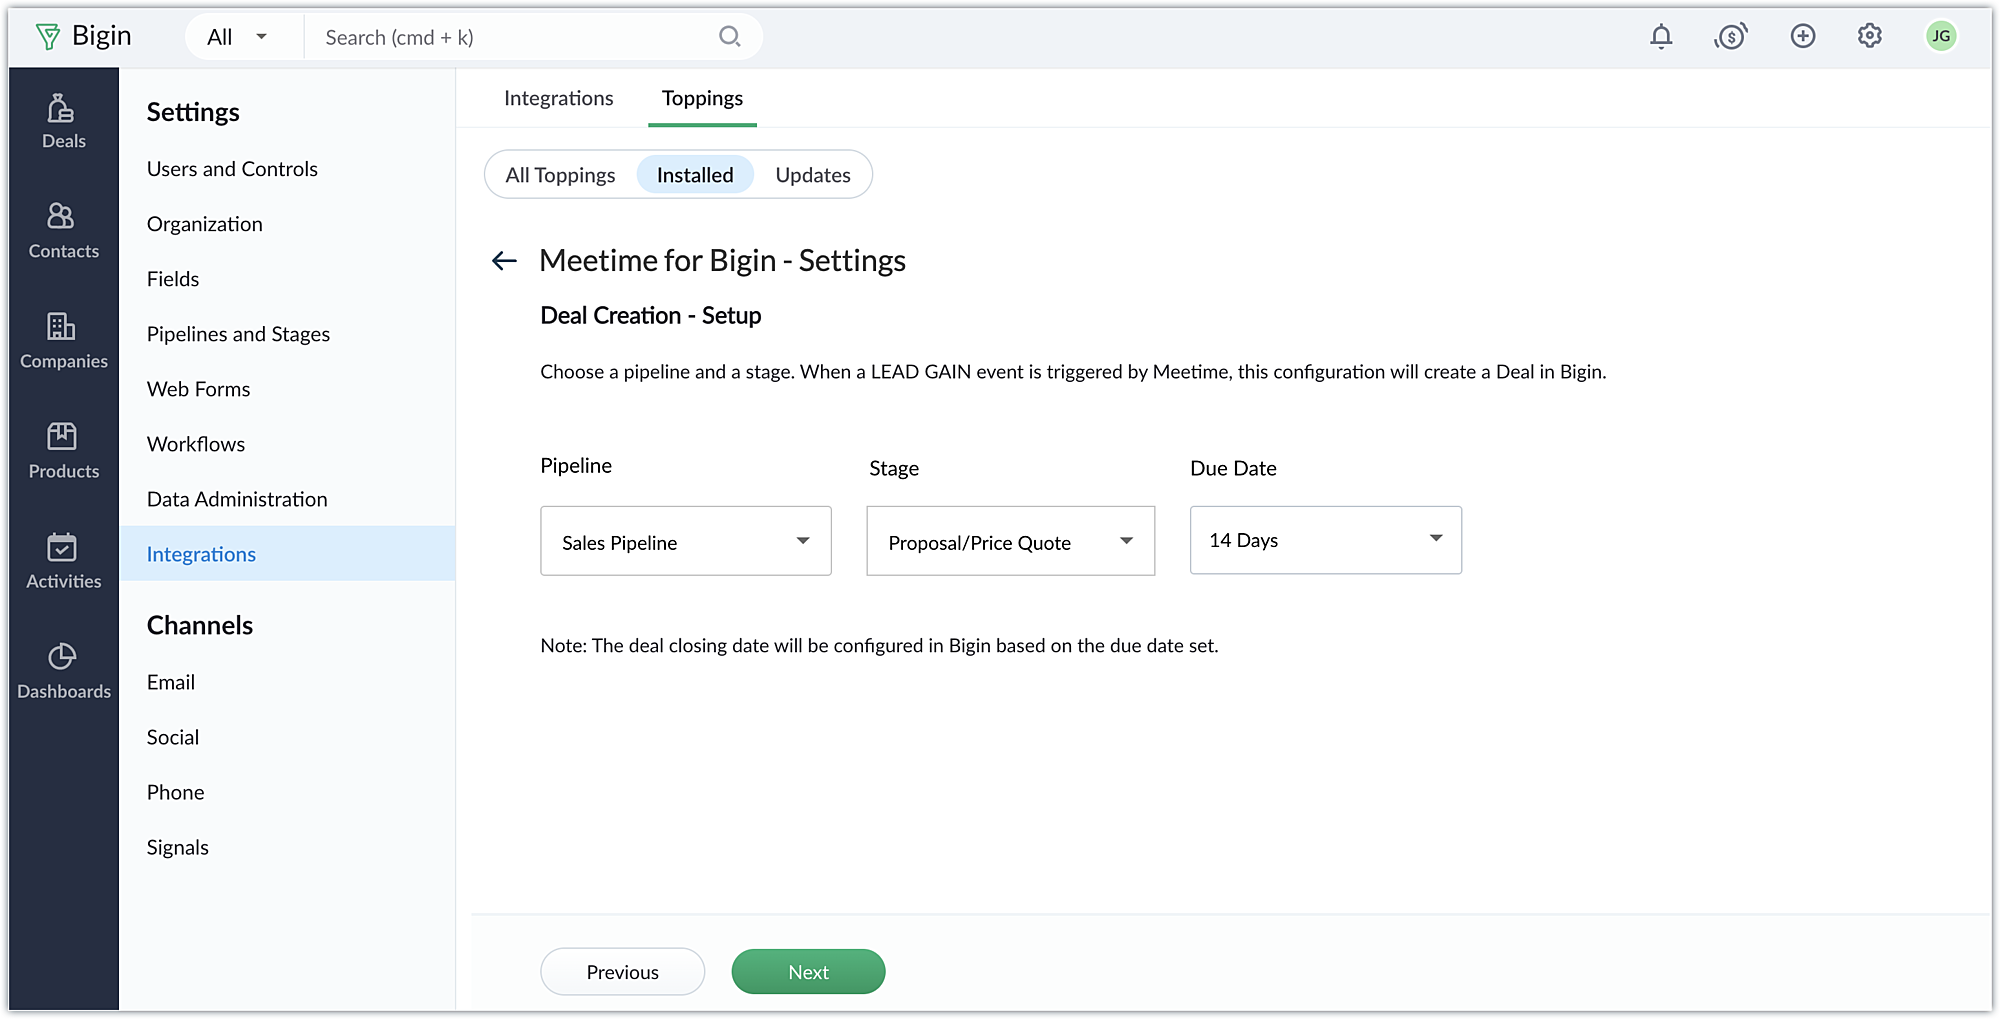Click the Meetime for Bigin - Settings title
This screenshot has width=2000, height=1019.
click(722, 260)
